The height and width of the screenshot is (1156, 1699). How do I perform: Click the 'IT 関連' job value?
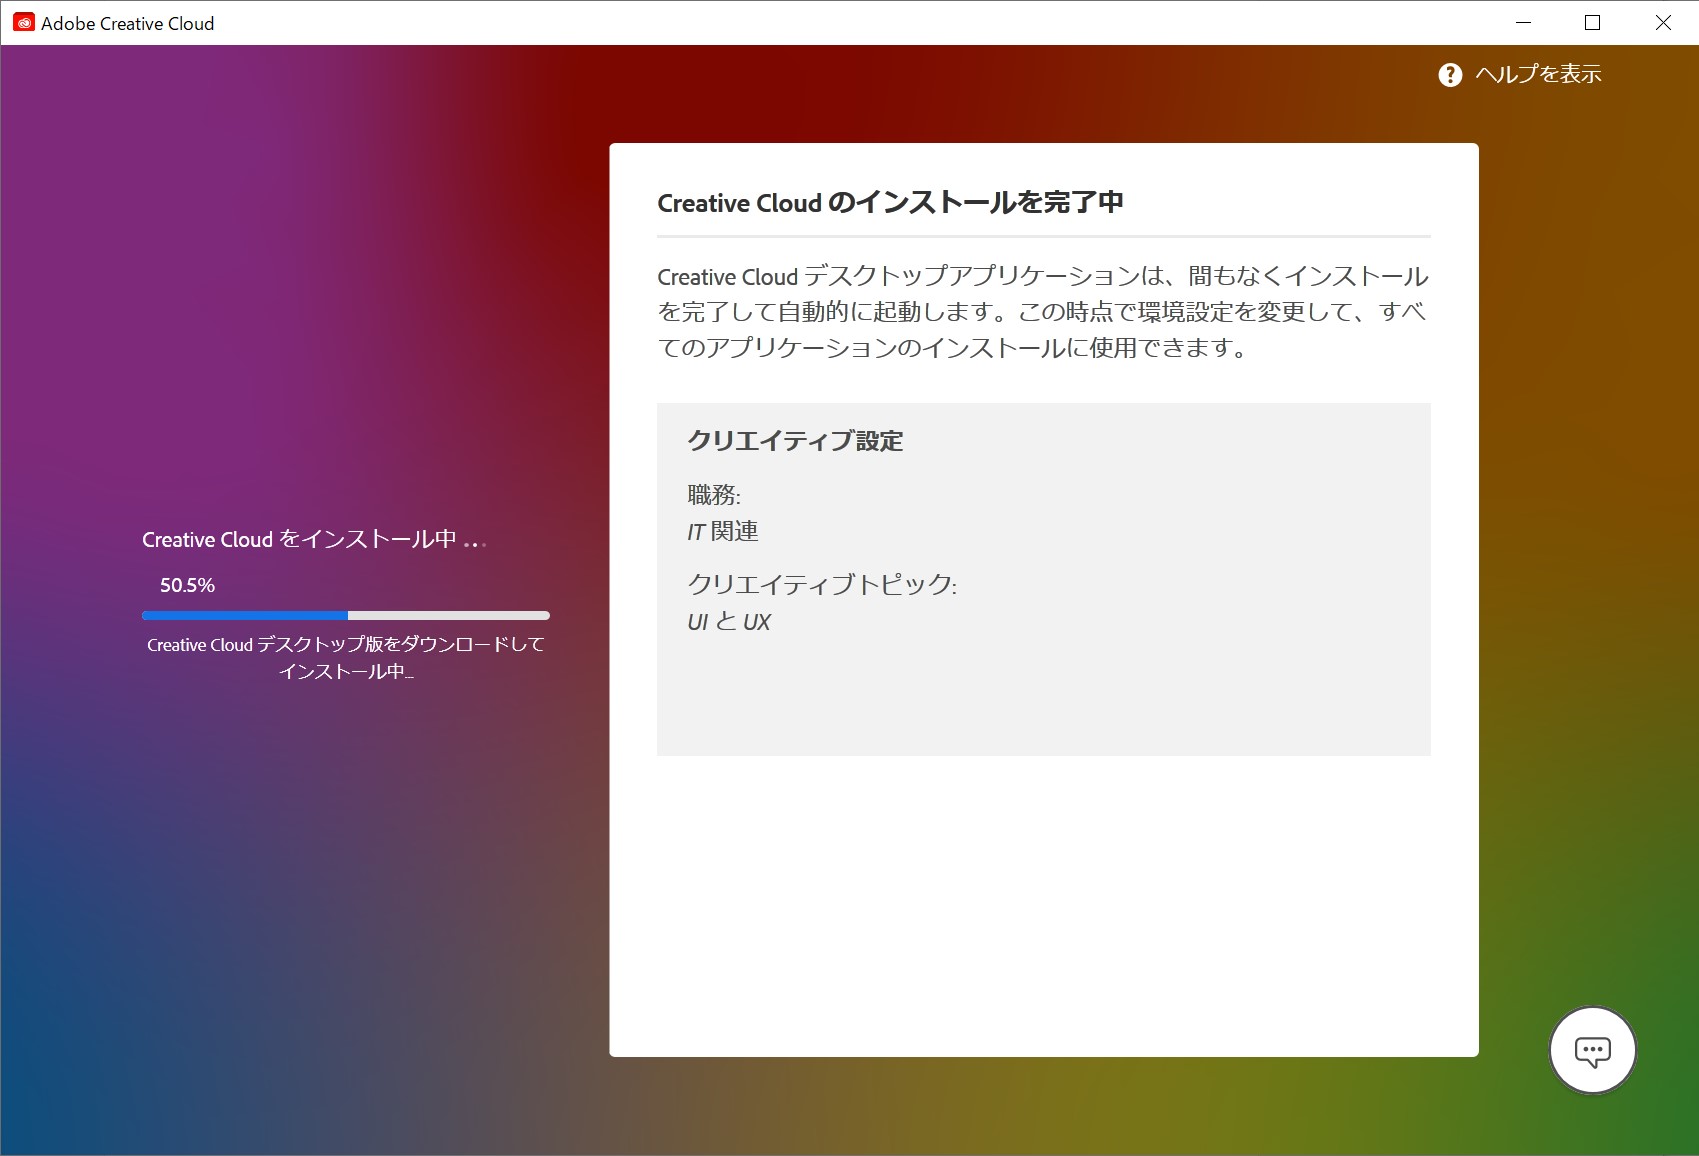pos(722,531)
